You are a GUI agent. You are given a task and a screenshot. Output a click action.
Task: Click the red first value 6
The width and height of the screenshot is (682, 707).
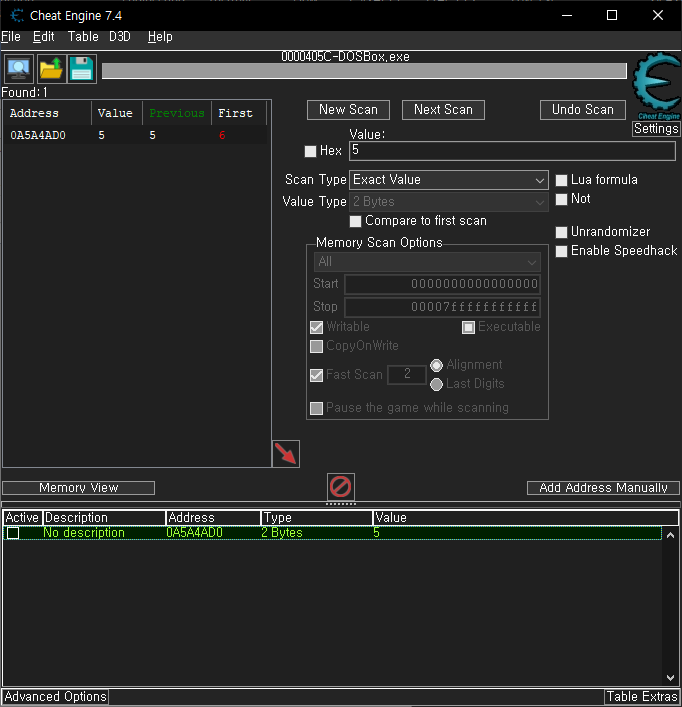click(222, 135)
